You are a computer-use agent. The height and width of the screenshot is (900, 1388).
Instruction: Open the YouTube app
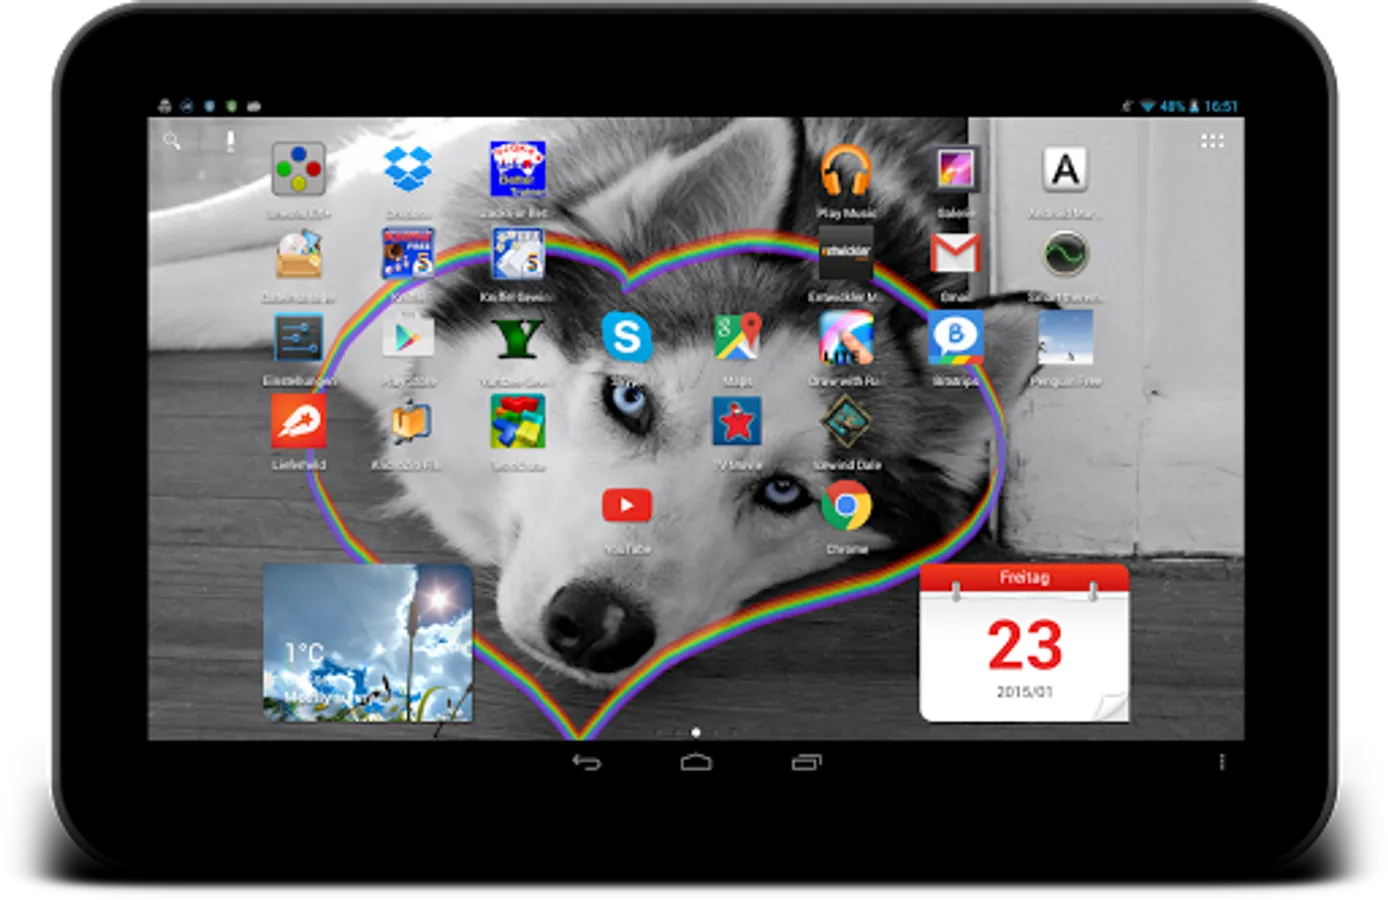(627, 505)
